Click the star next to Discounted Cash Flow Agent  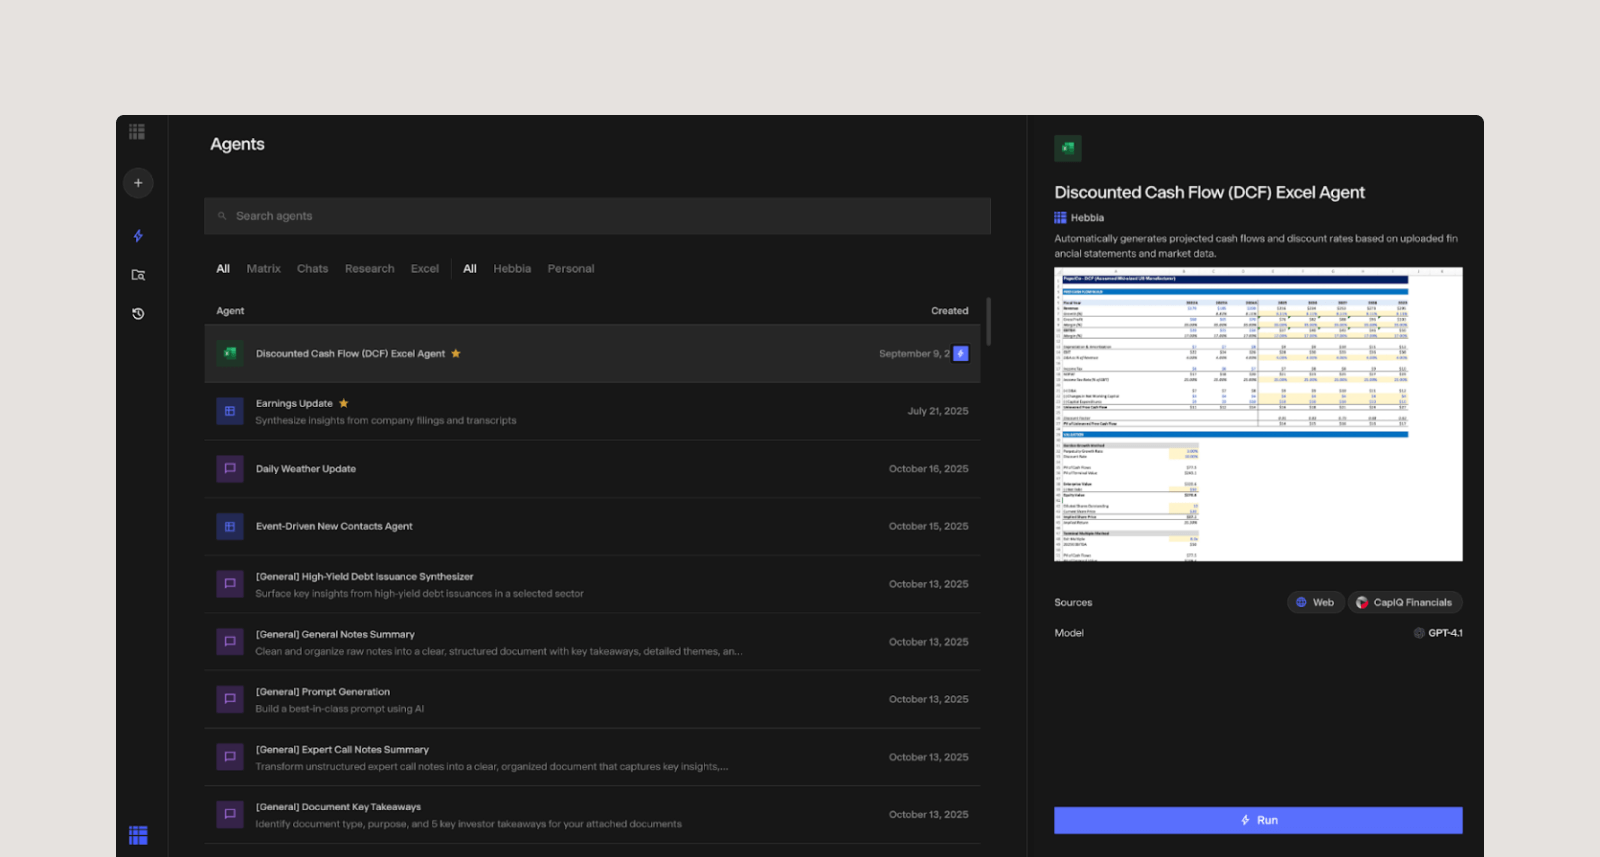tap(456, 353)
